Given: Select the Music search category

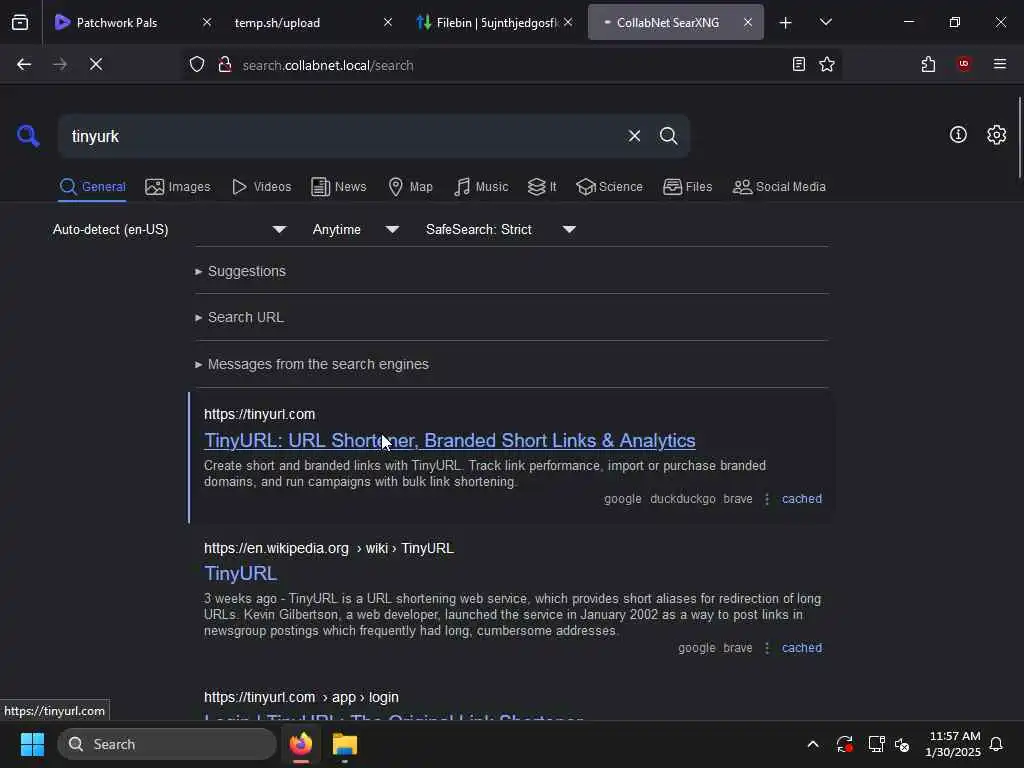Looking at the screenshot, I should pos(481,187).
